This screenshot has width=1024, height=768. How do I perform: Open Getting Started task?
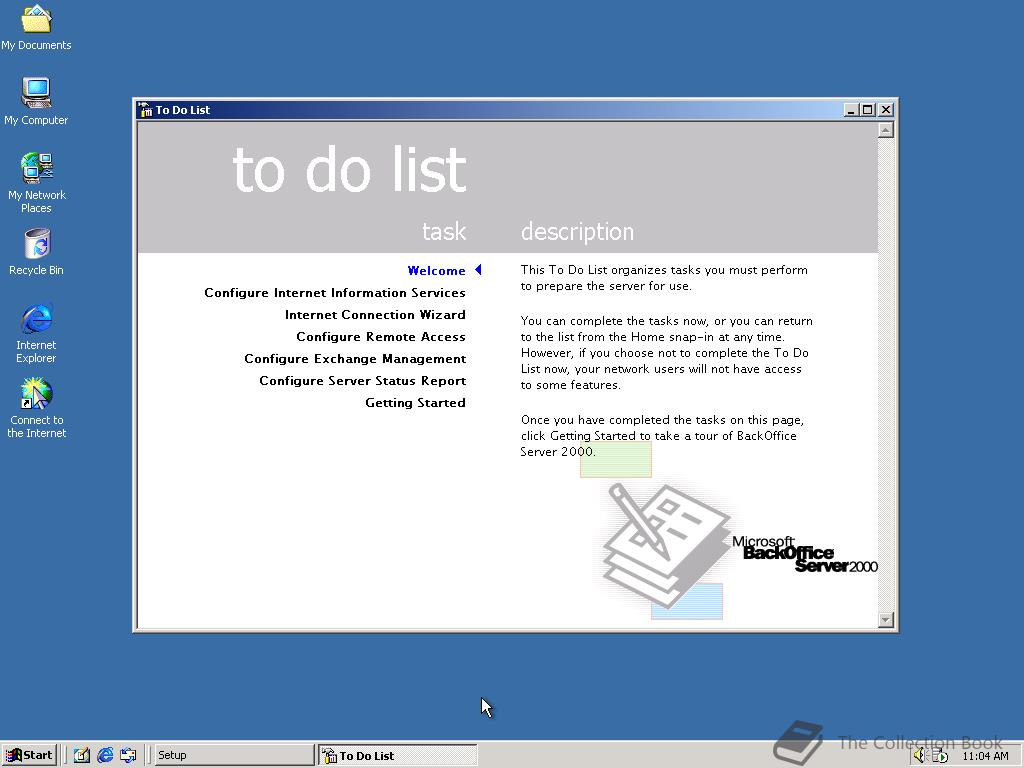(415, 403)
